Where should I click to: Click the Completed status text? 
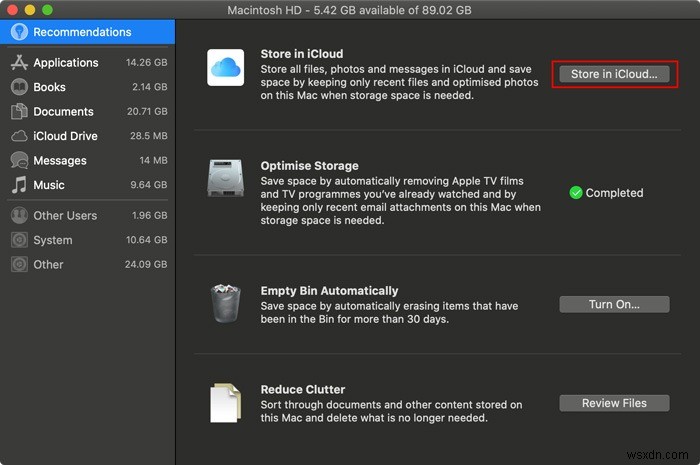[x=614, y=193]
